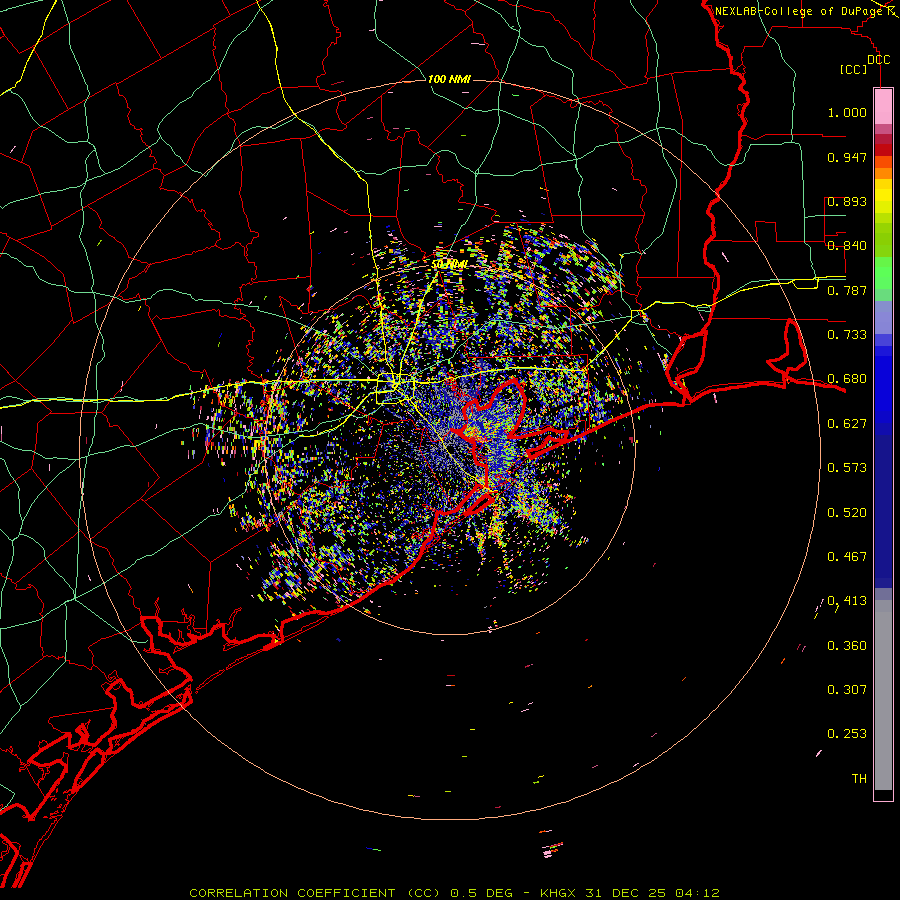Select the 0.413 legend value

[x=847, y=601]
